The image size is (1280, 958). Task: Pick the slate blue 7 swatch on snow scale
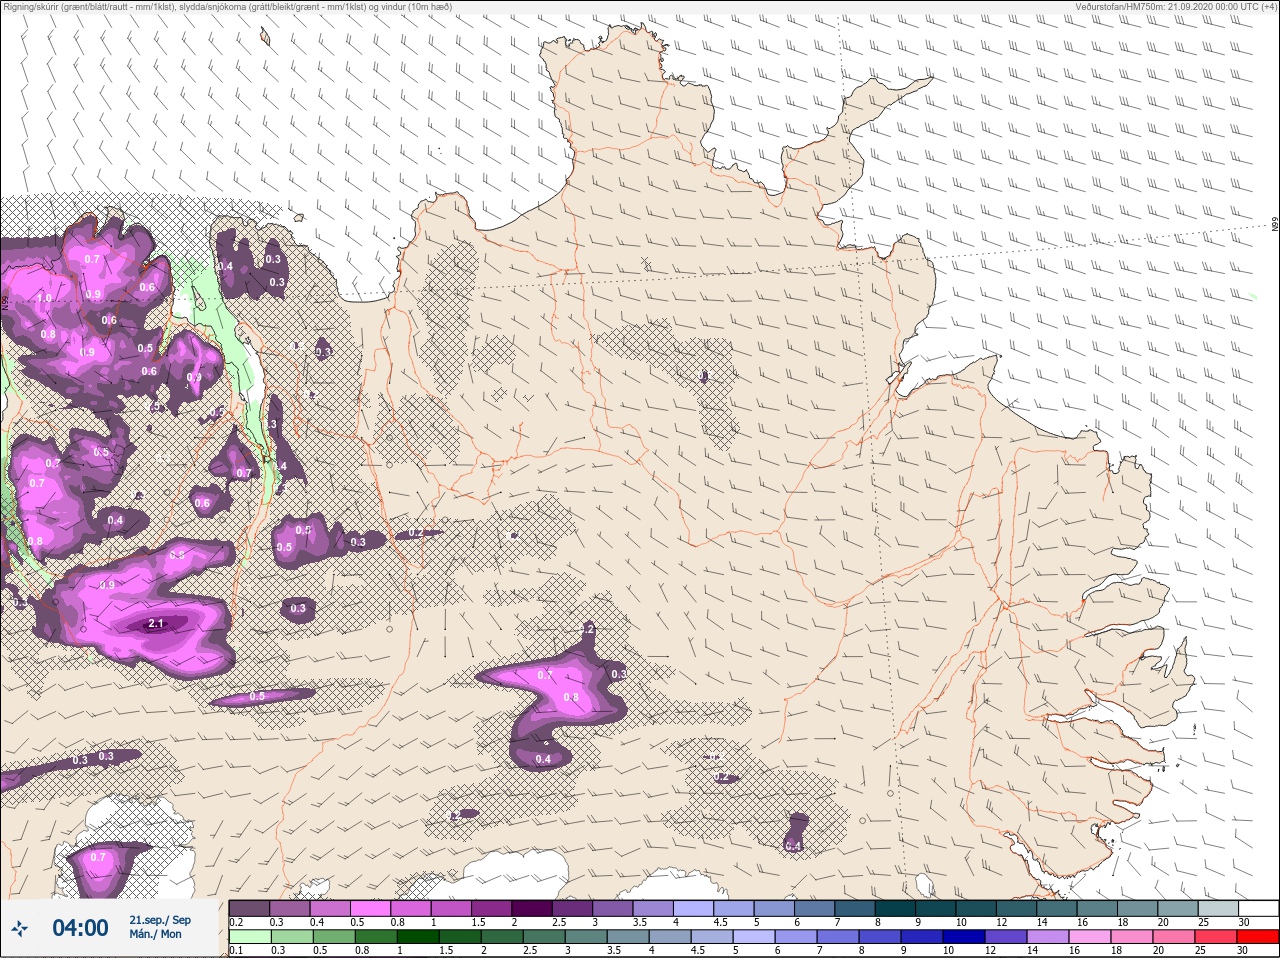tap(855, 908)
